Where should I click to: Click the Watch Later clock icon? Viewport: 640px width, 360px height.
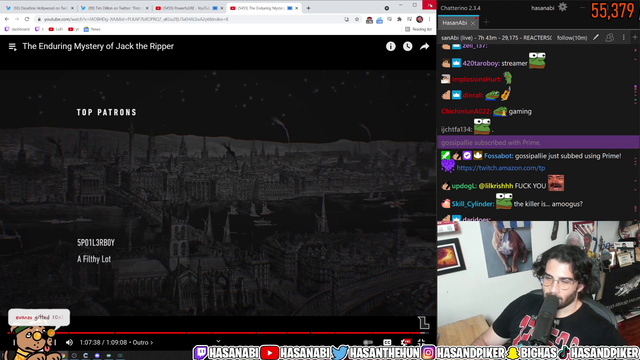tap(407, 47)
